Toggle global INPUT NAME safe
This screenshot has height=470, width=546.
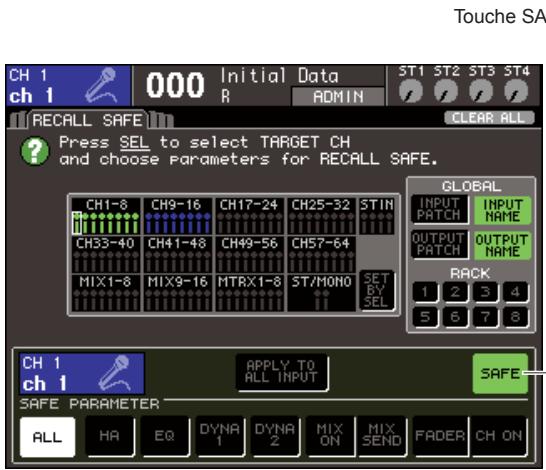[x=503, y=210]
